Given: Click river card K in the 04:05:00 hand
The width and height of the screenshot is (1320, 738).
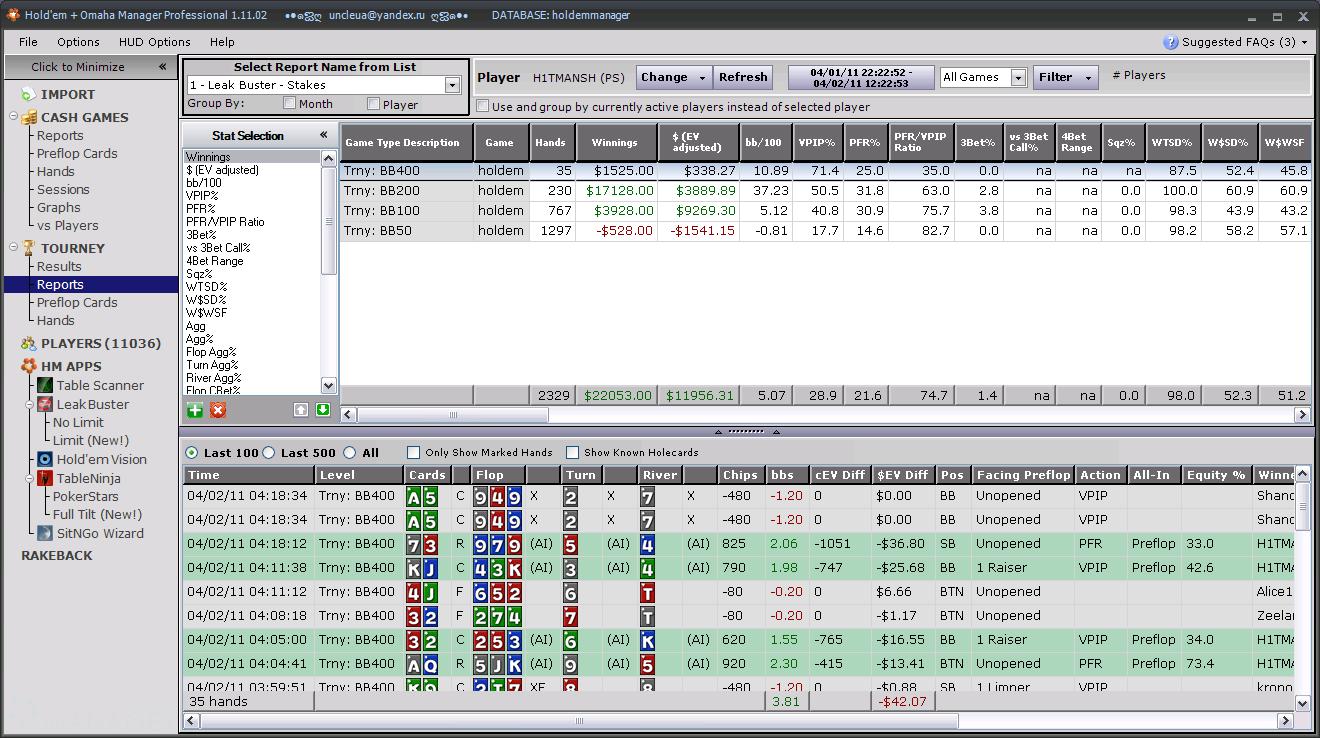Looking at the screenshot, I should tap(648, 640).
